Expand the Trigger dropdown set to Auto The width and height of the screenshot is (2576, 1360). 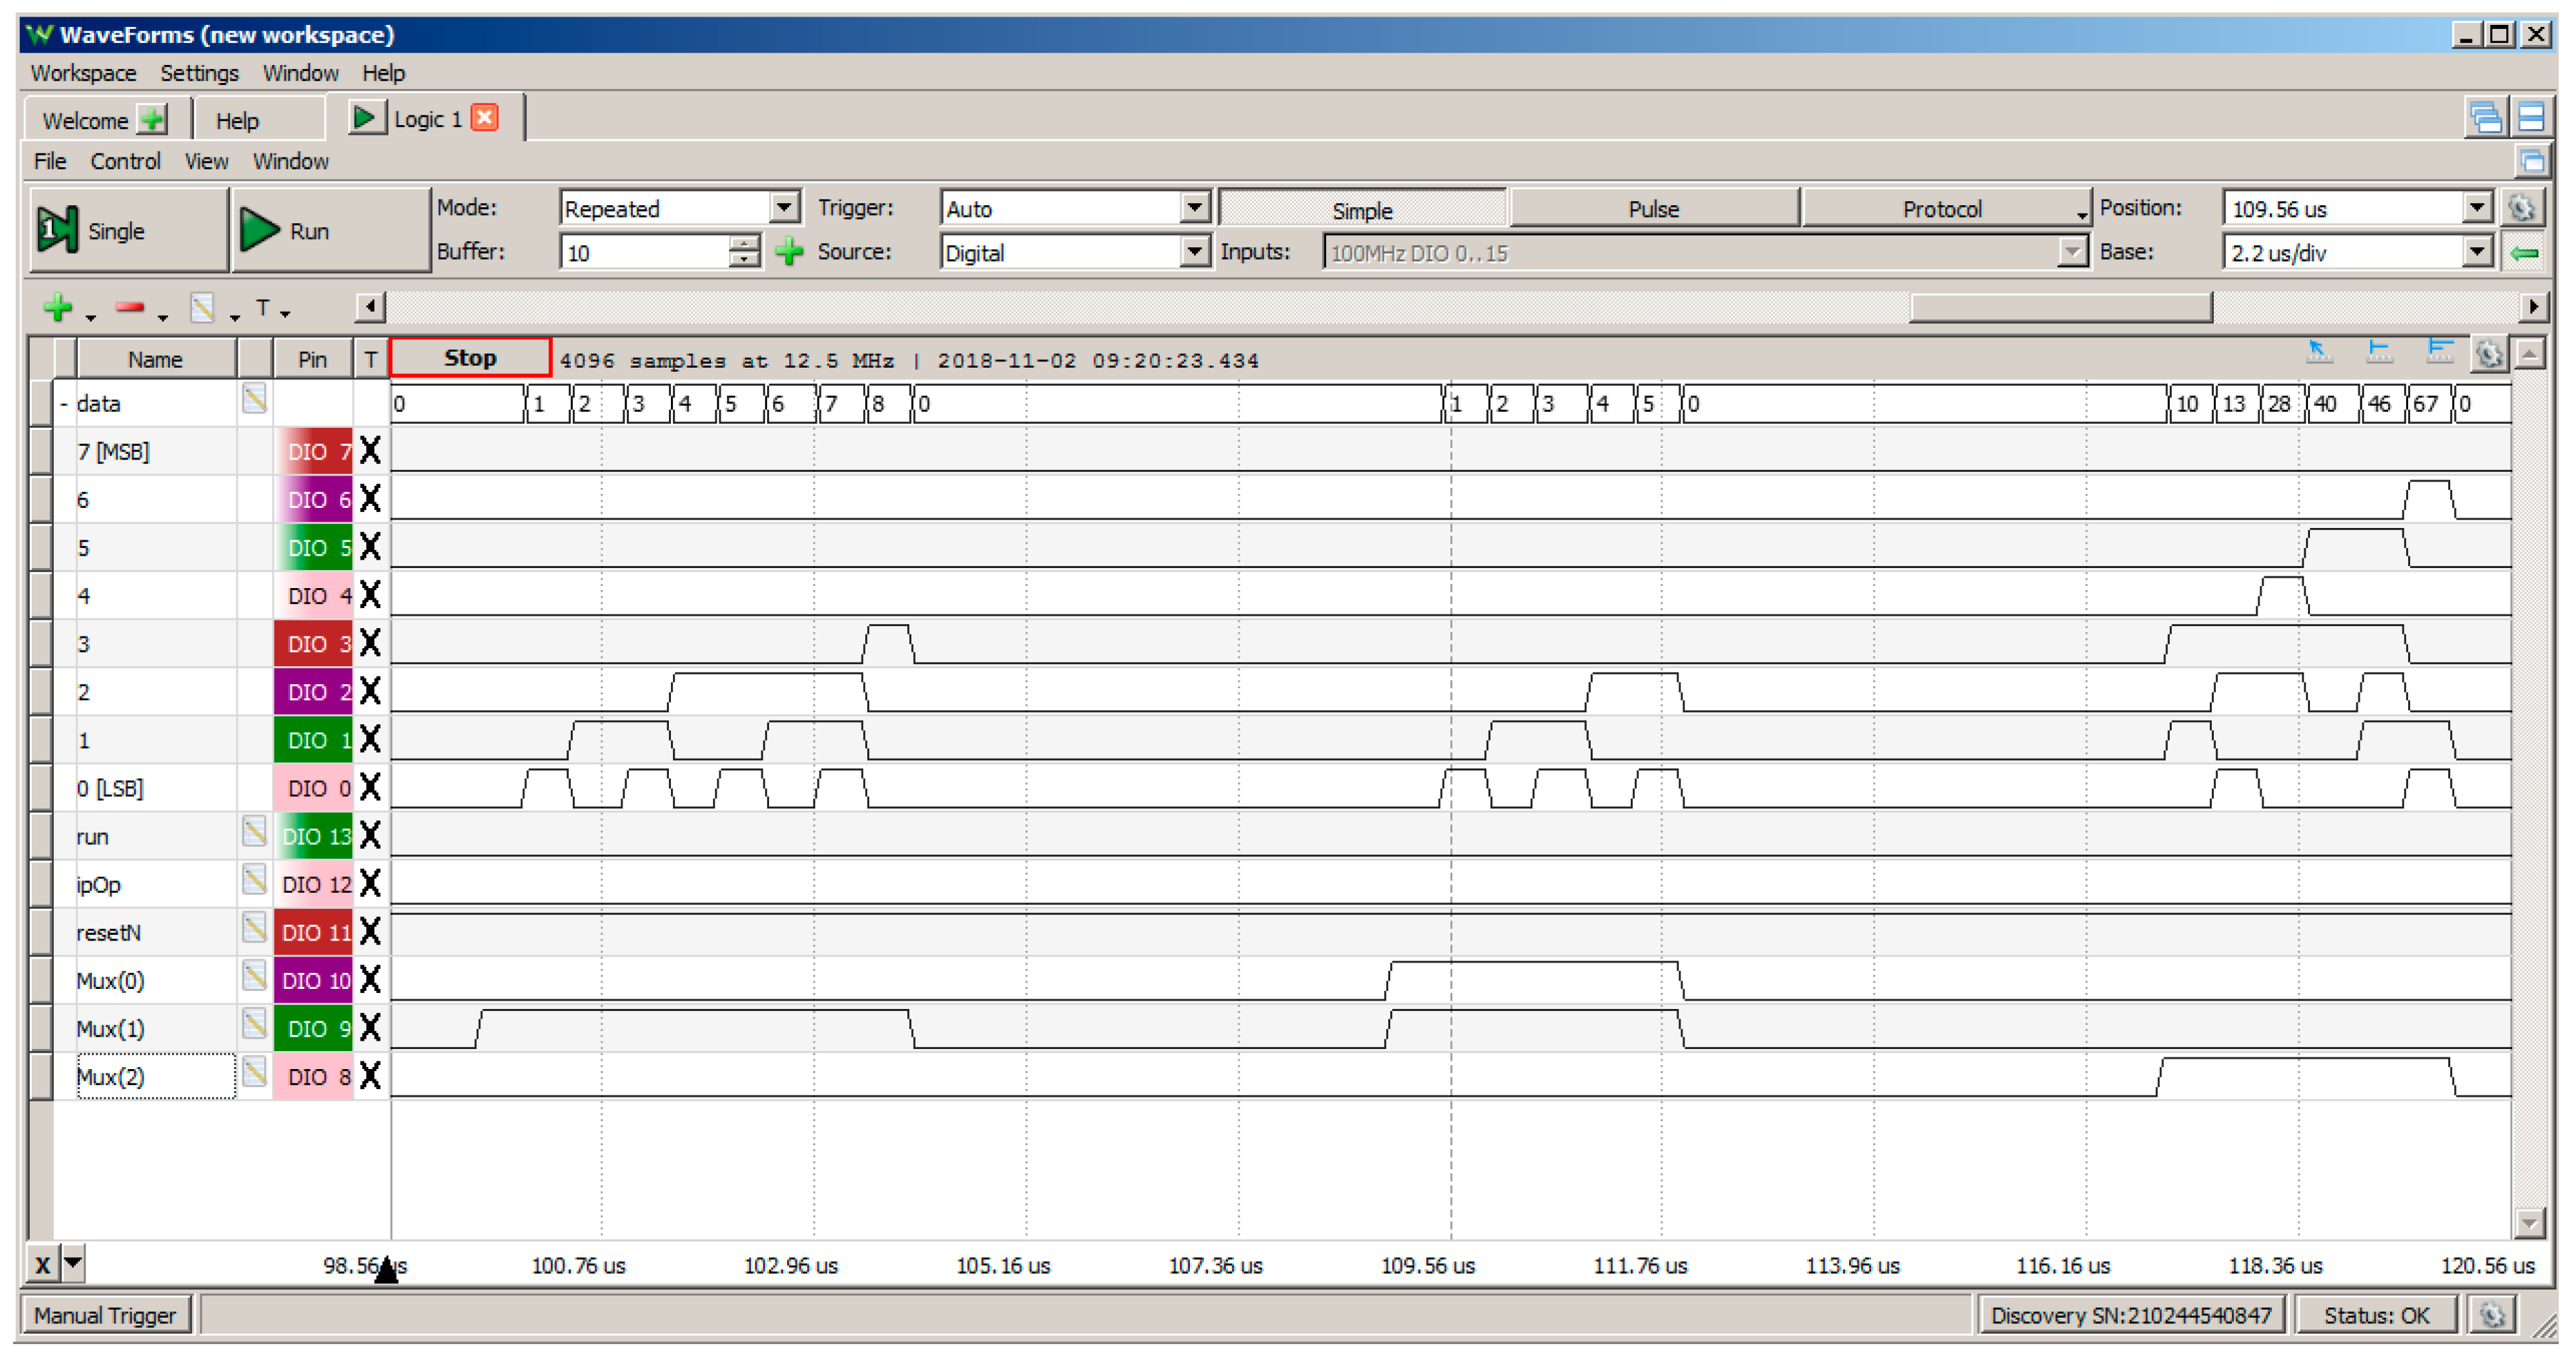(x=1194, y=208)
